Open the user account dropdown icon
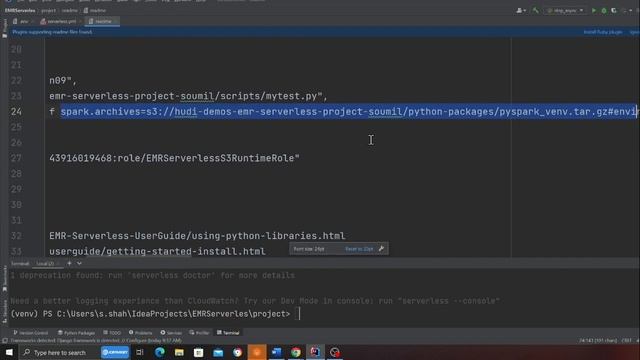 click(521, 11)
